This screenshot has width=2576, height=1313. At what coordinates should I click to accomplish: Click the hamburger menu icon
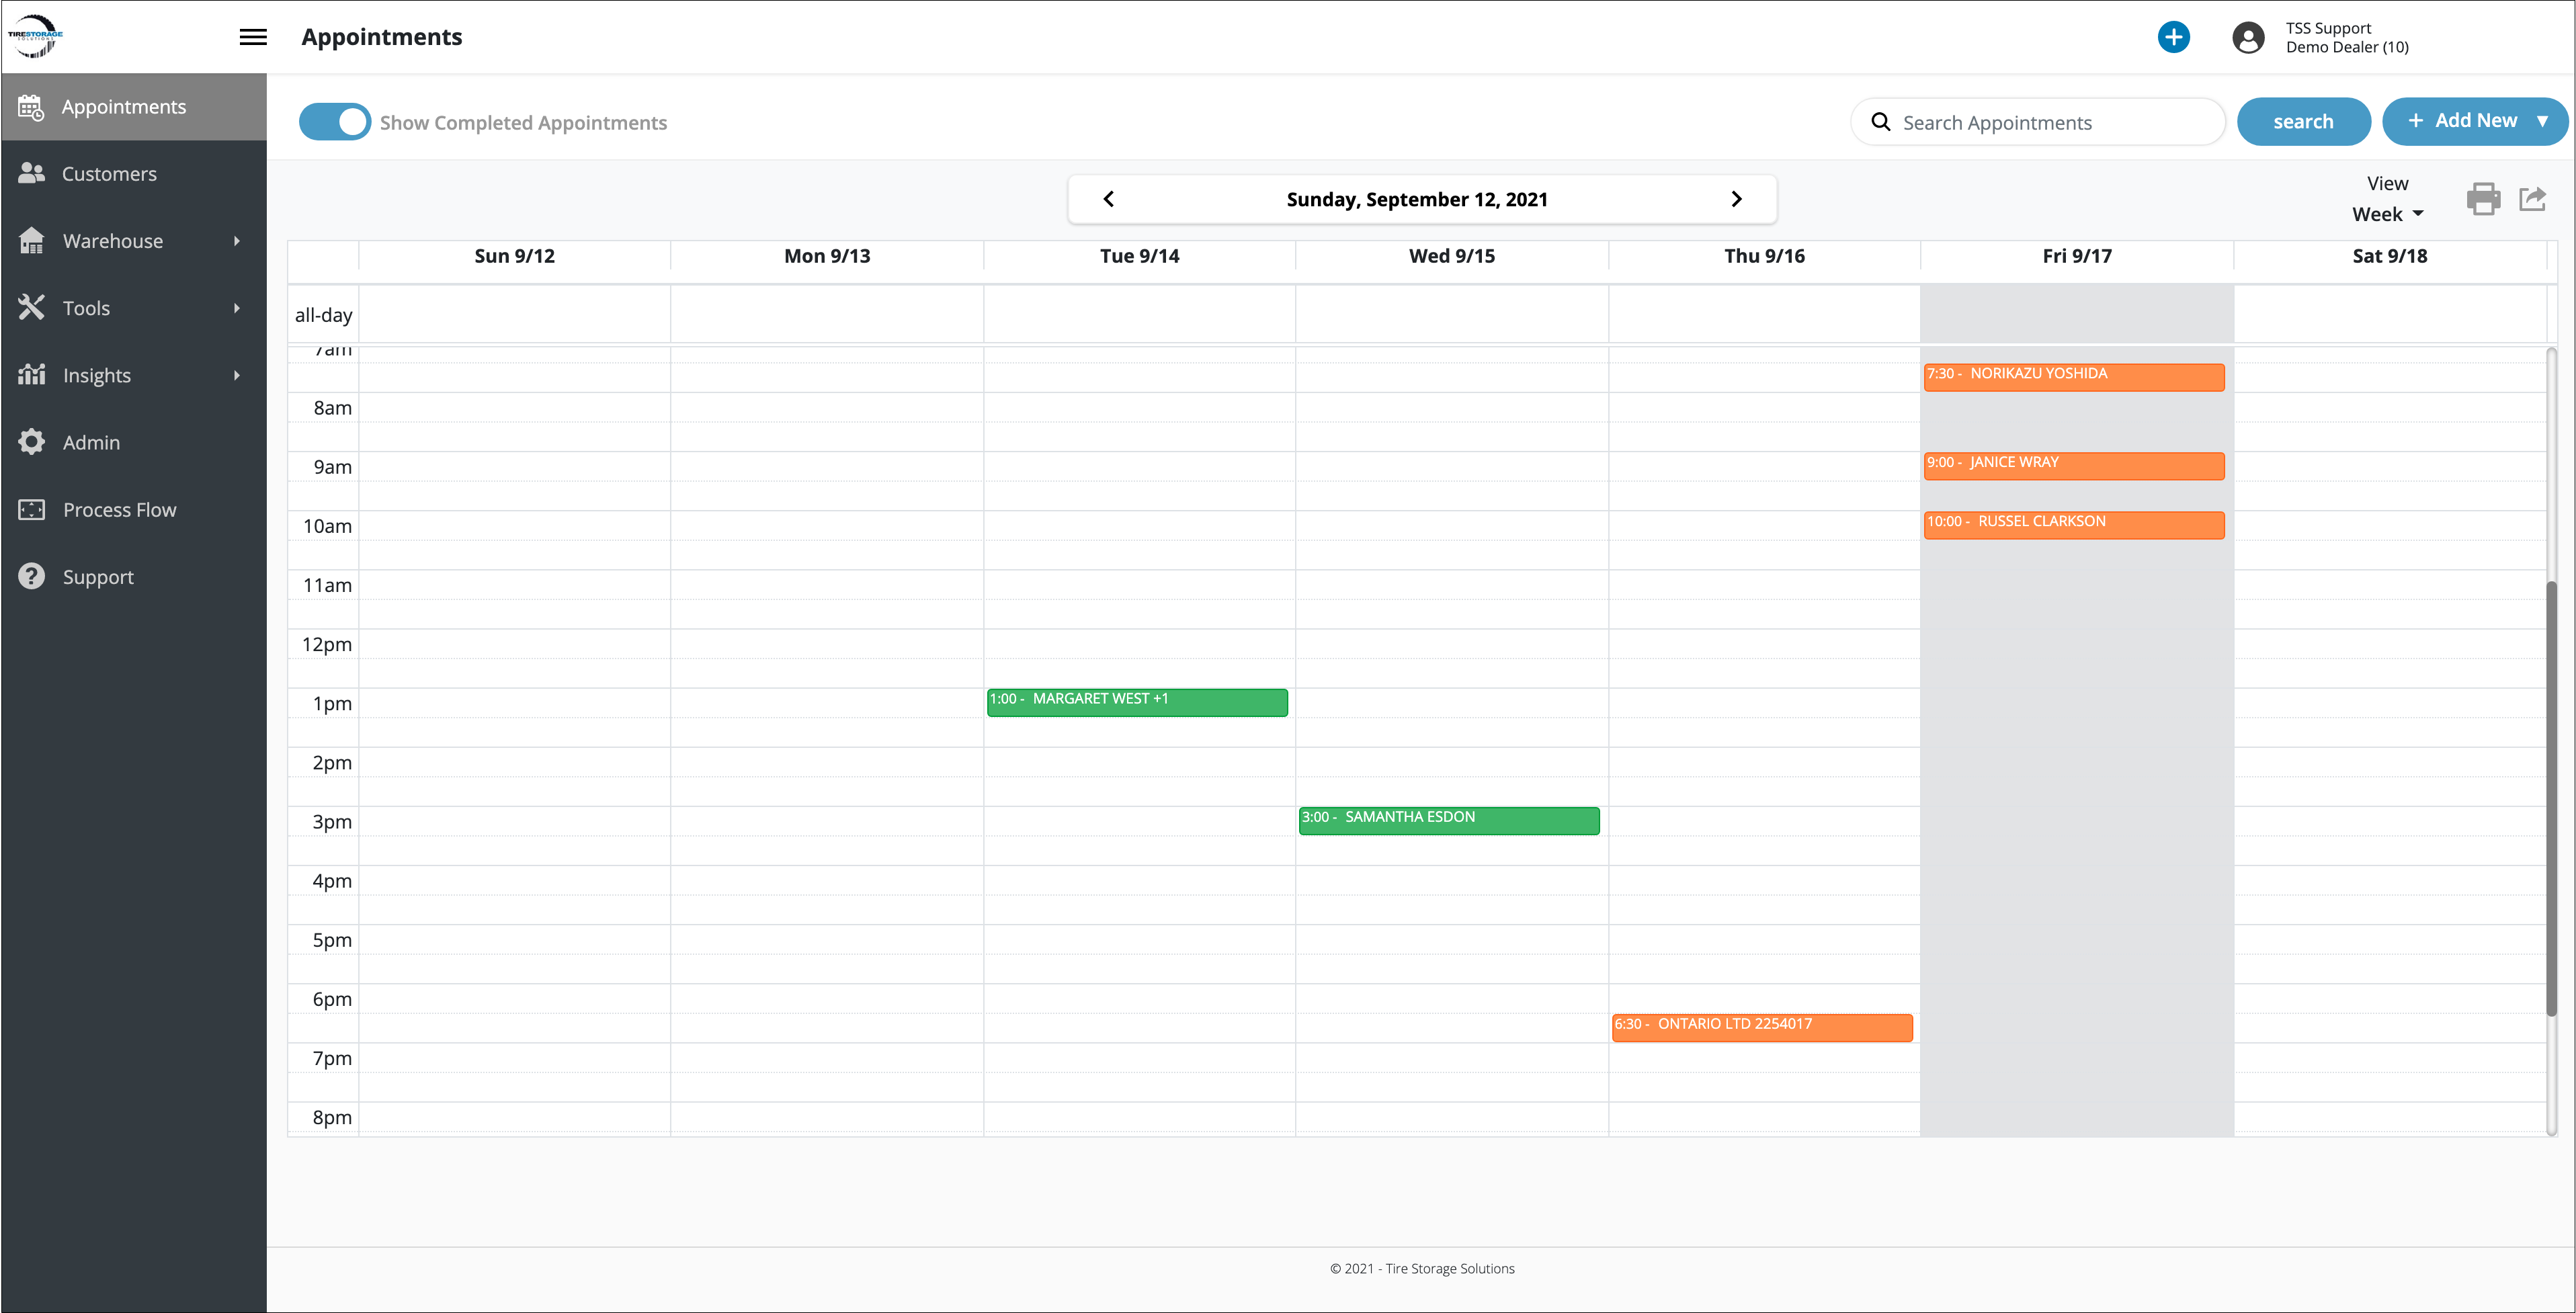(253, 37)
